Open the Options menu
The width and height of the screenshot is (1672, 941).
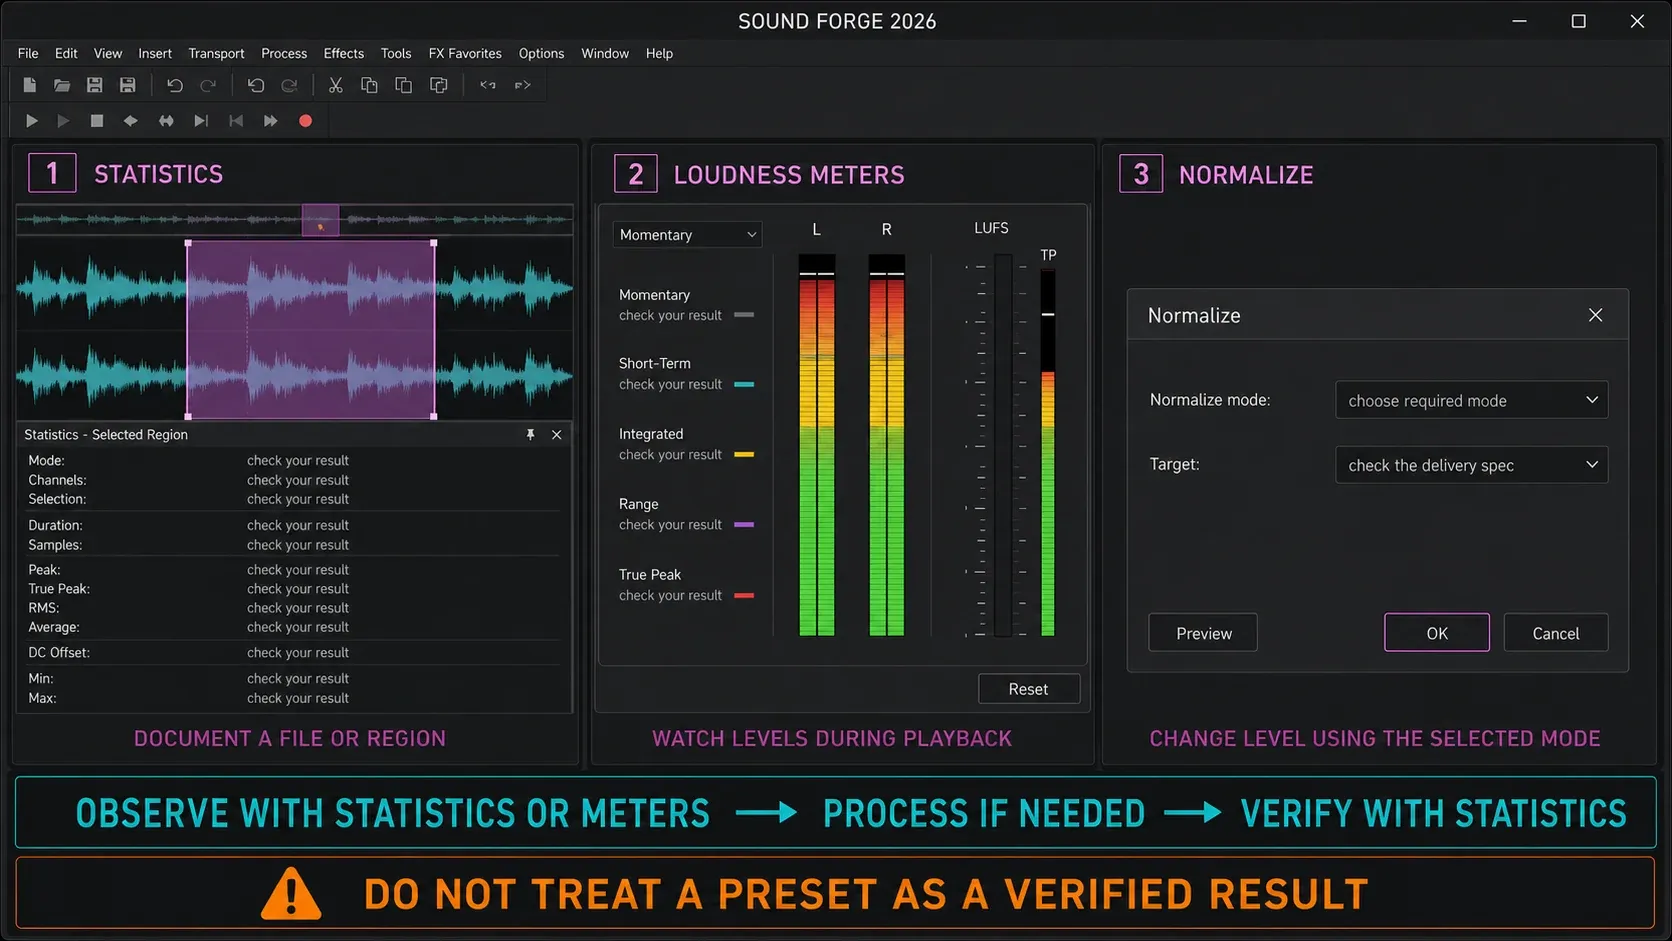pyautogui.click(x=541, y=53)
